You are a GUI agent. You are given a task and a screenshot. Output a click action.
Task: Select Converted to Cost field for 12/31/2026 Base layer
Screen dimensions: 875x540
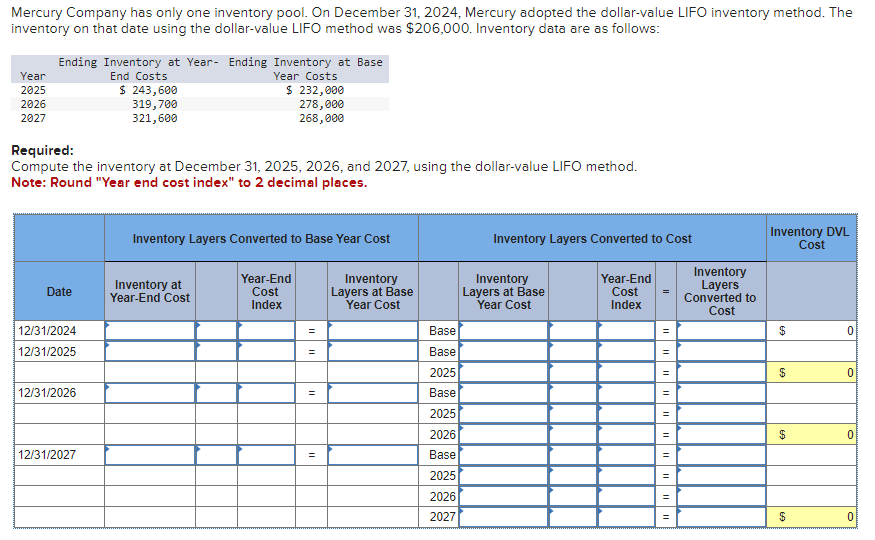click(x=721, y=393)
